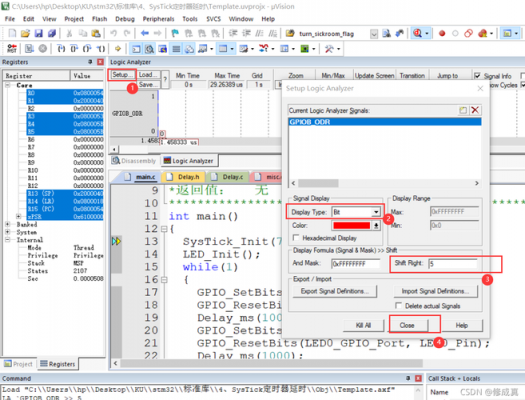Open the turn_sickroom_flag search dropdown
The width and height of the screenshot is (525, 400).
click(x=374, y=33)
